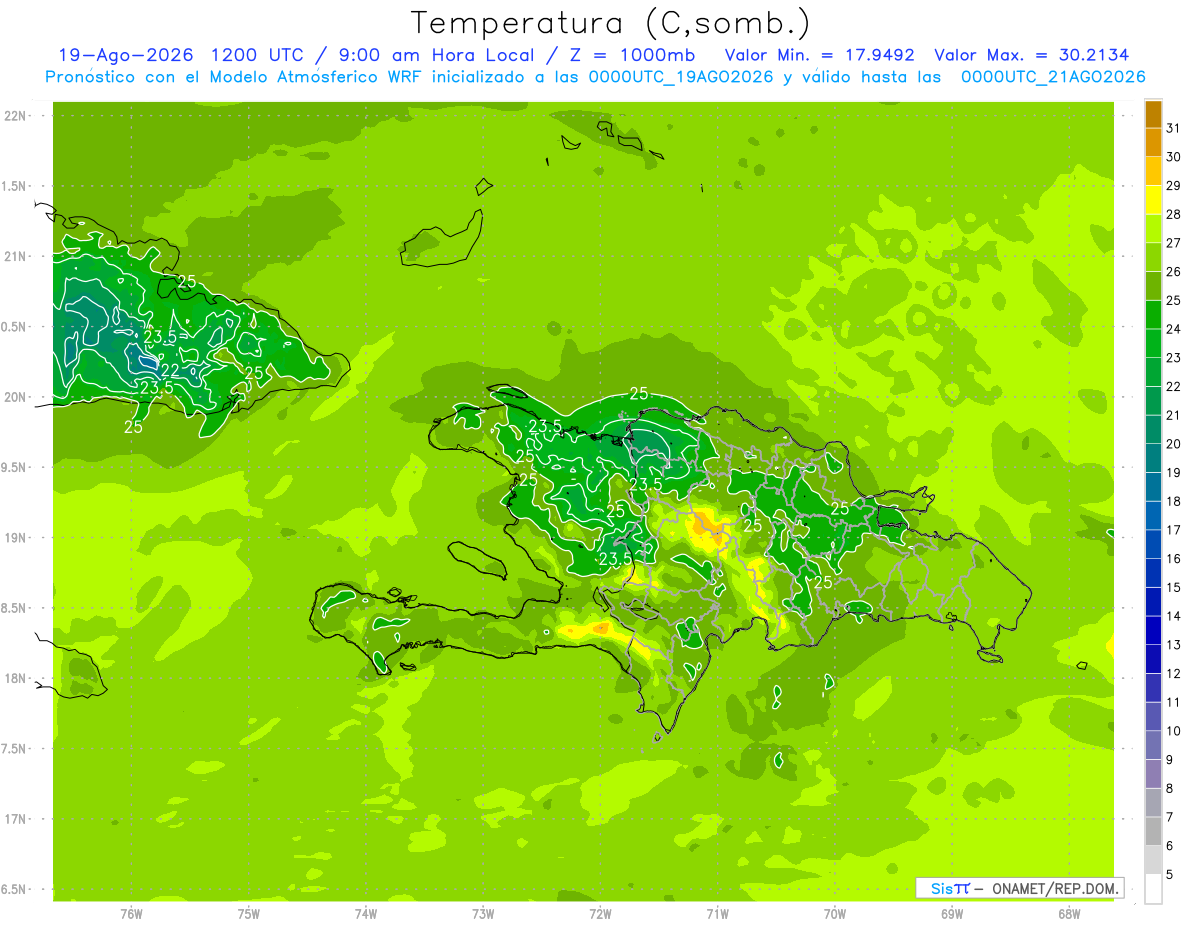Viewport: 1200px width, 927px height.
Task: Select the green 24–25 legend color swatch
Action: [x=1153, y=315]
